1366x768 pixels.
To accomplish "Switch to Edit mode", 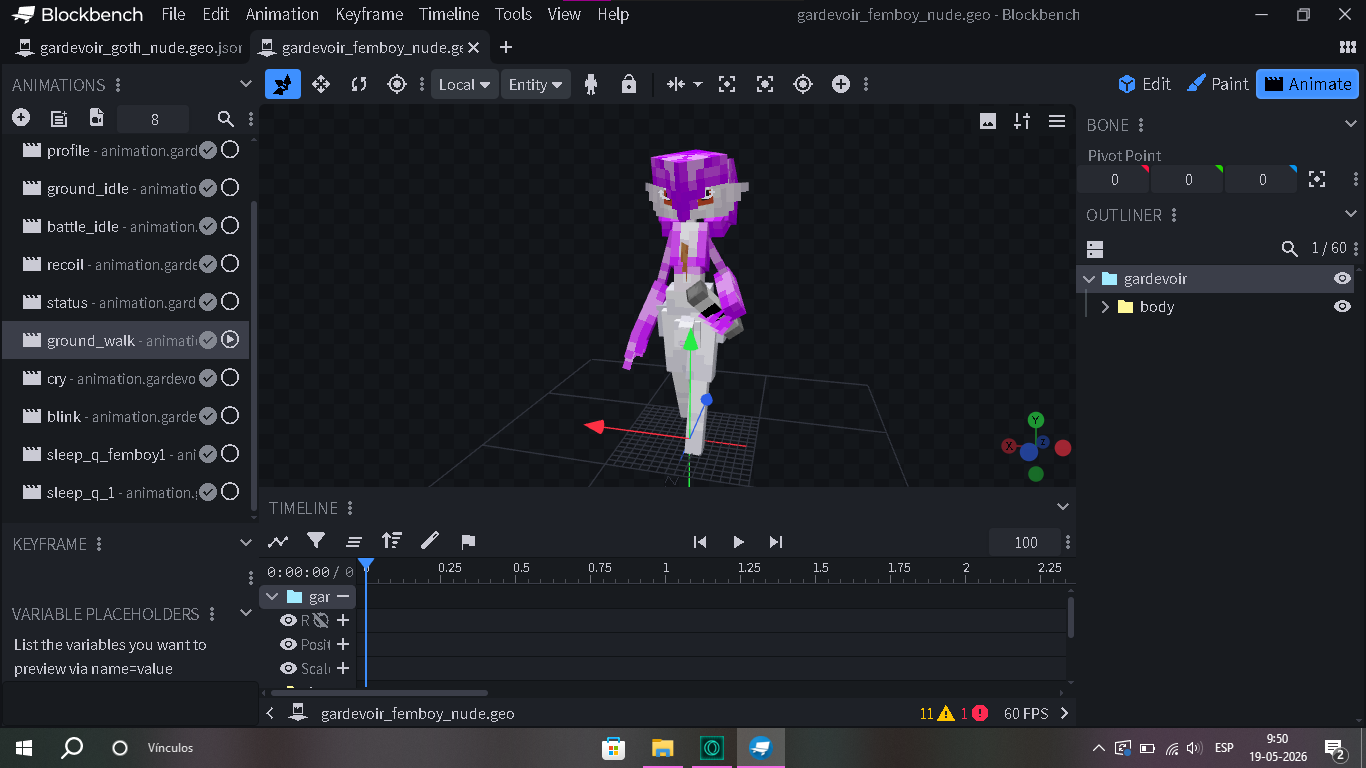I will tap(1145, 84).
